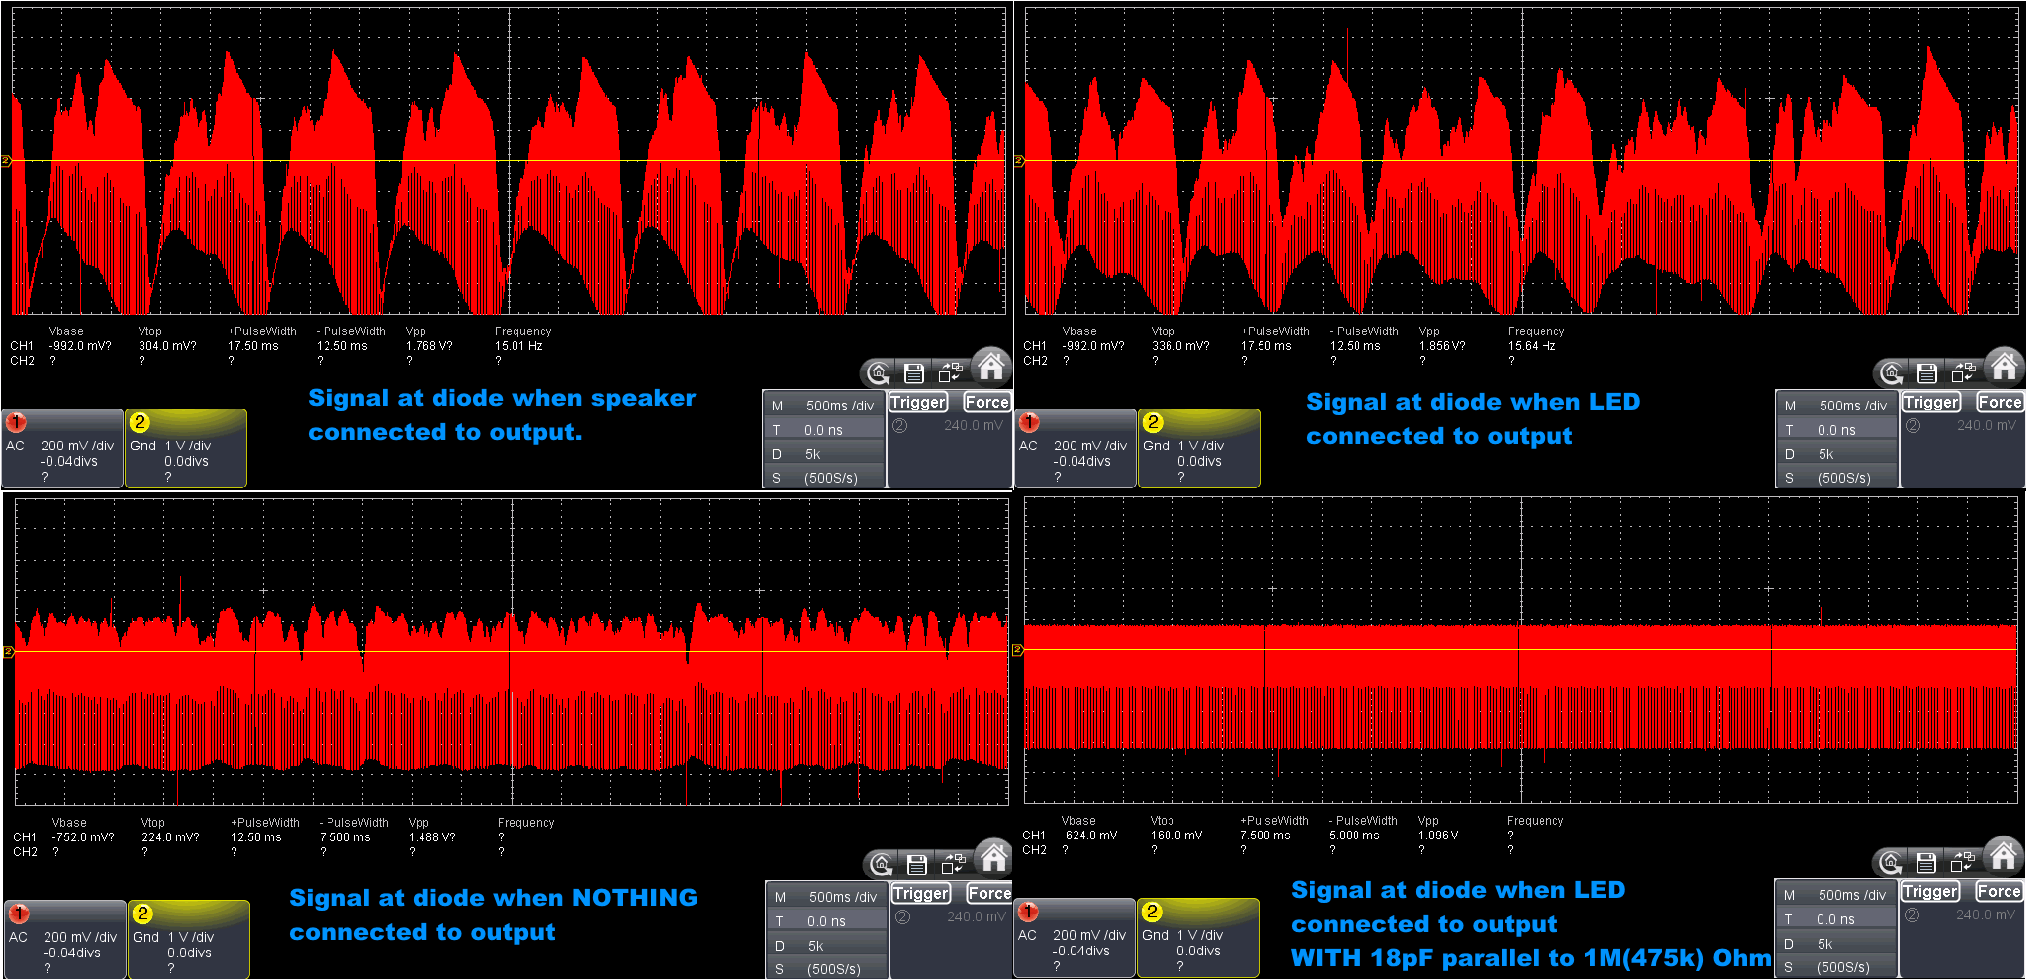Click the Vtop reading 224.0 mV?

tap(170, 837)
